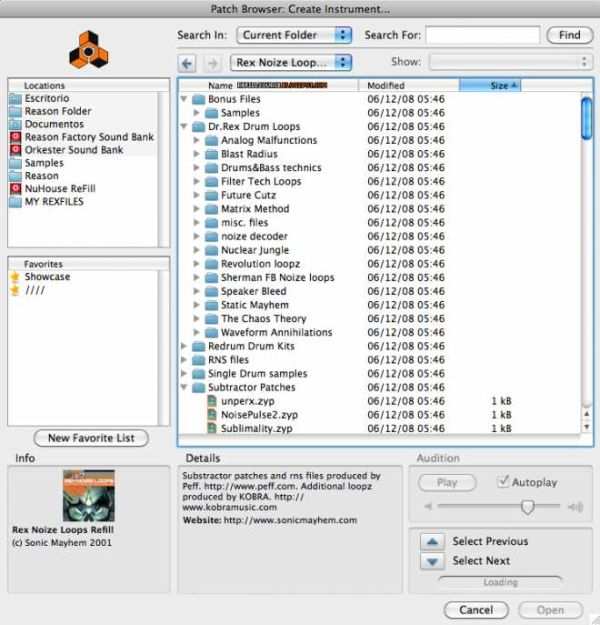Viewport: 600px width, 625px height.
Task: Open the Show filter dropdown
Action: point(511,62)
